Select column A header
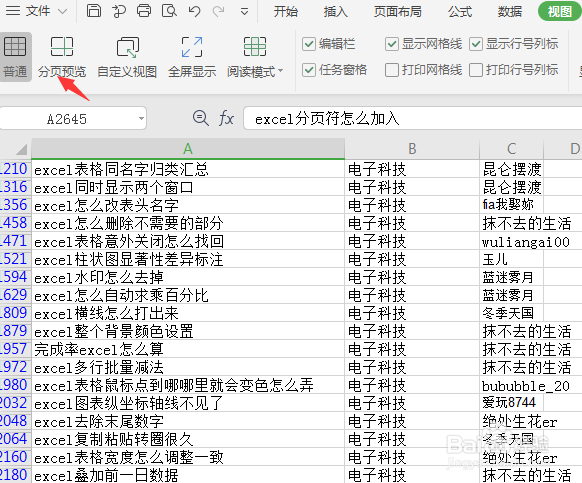 point(188,149)
